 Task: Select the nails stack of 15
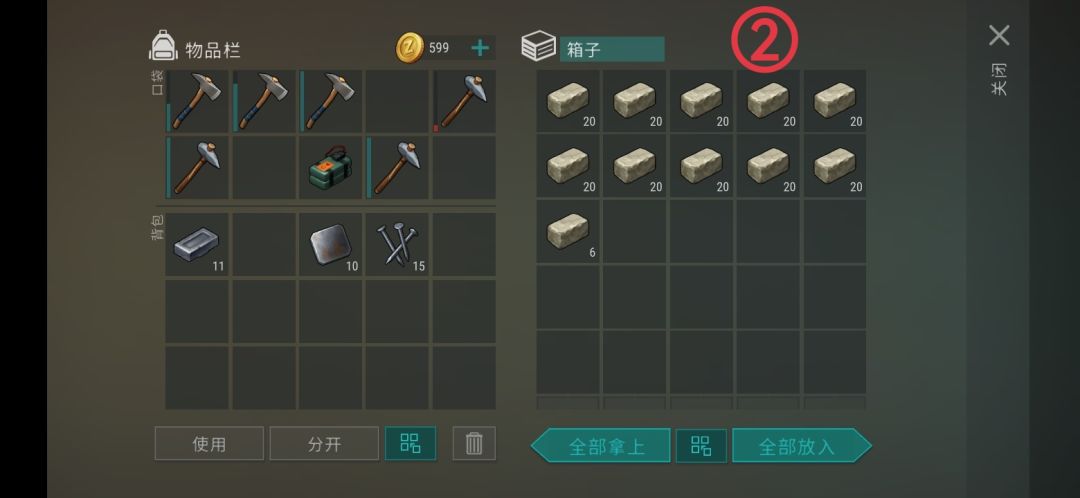pyautogui.click(x=397, y=245)
